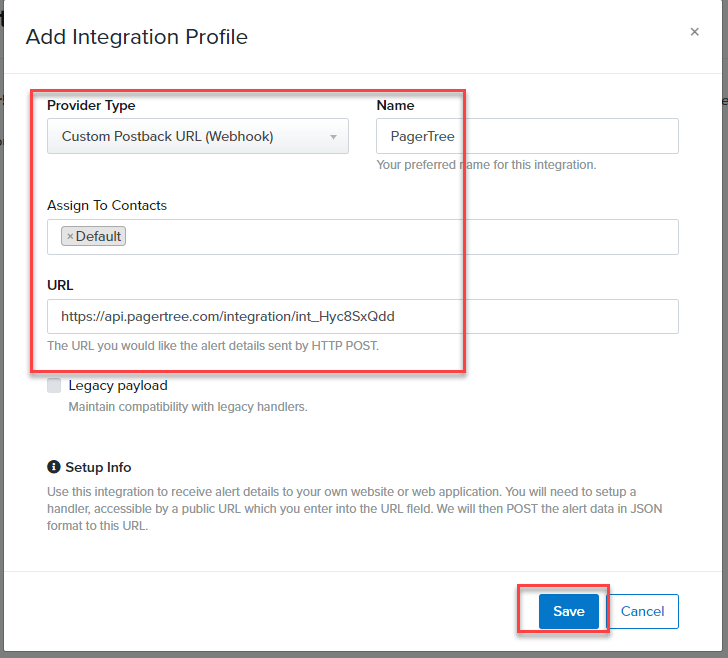Click the Legacy payload label text
The width and height of the screenshot is (728, 658).
tap(118, 385)
